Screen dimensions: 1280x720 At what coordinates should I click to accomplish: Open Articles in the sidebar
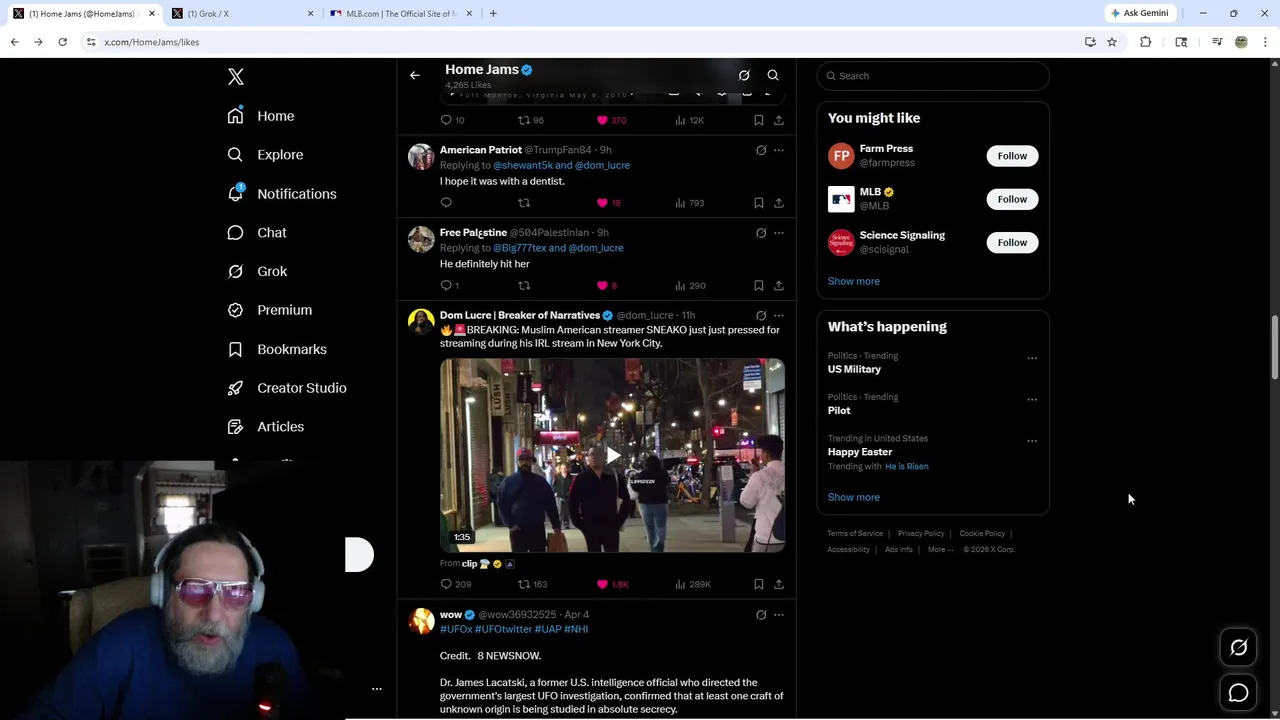click(266, 427)
